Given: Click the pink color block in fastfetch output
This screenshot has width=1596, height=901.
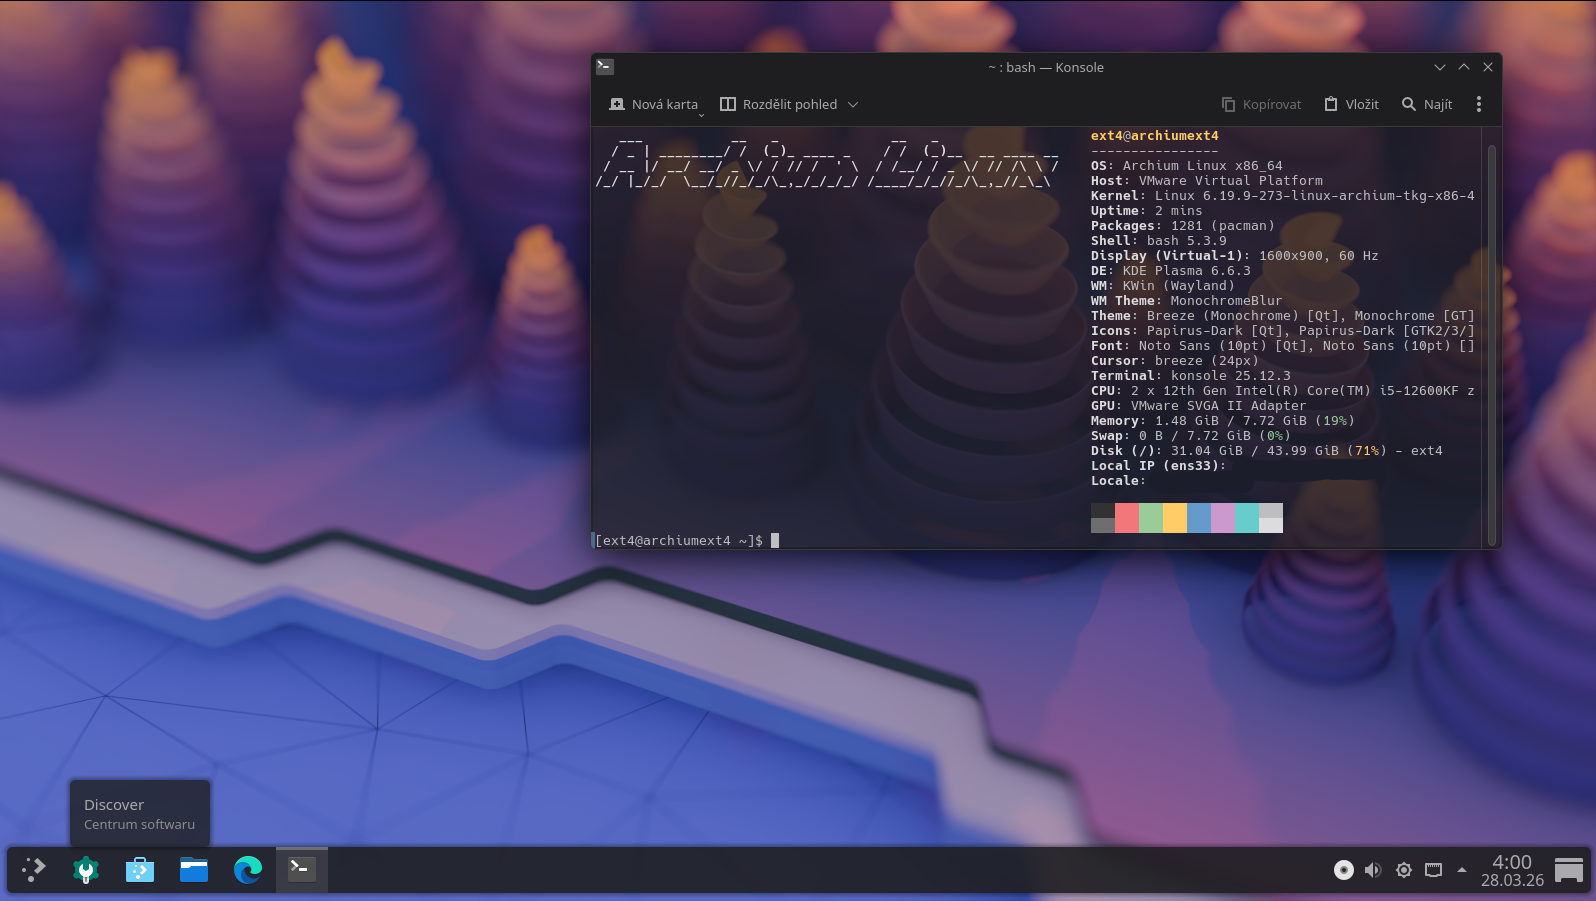Looking at the screenshot, I should pyautogui.click(x=1223, y=518).
